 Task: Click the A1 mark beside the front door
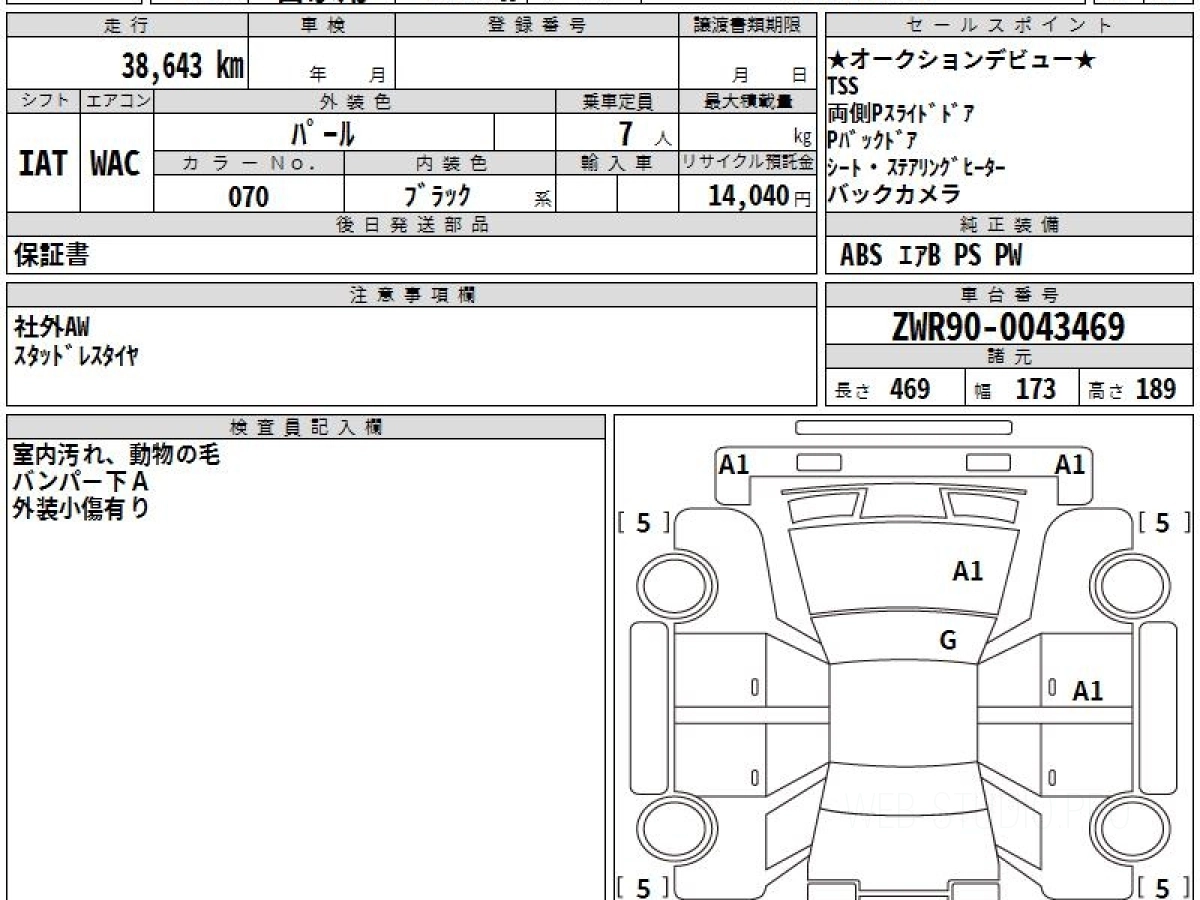pos(1087,691)
